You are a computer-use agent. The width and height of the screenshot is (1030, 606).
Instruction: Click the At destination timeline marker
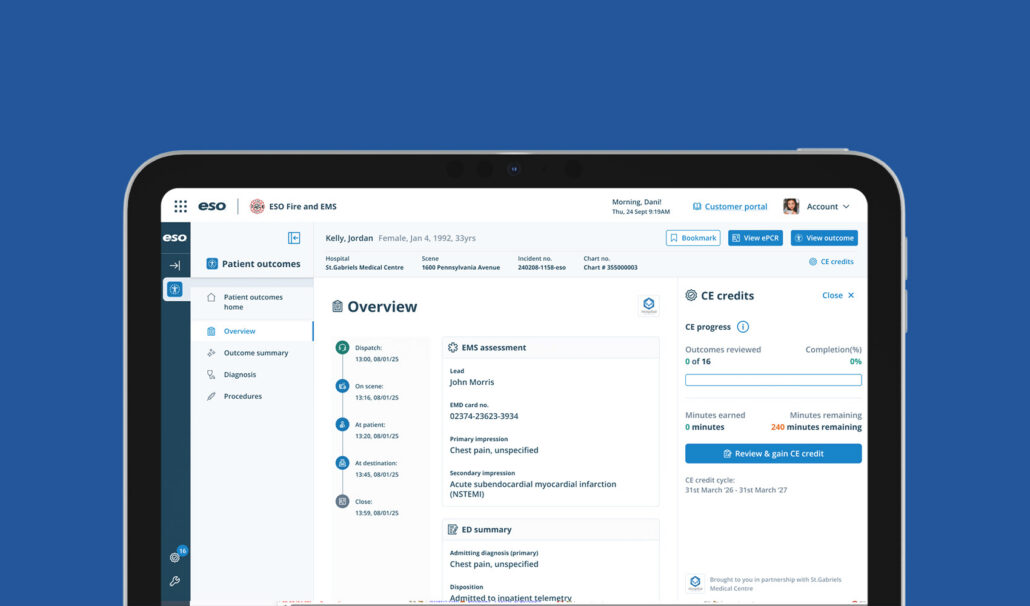point(342,463)
